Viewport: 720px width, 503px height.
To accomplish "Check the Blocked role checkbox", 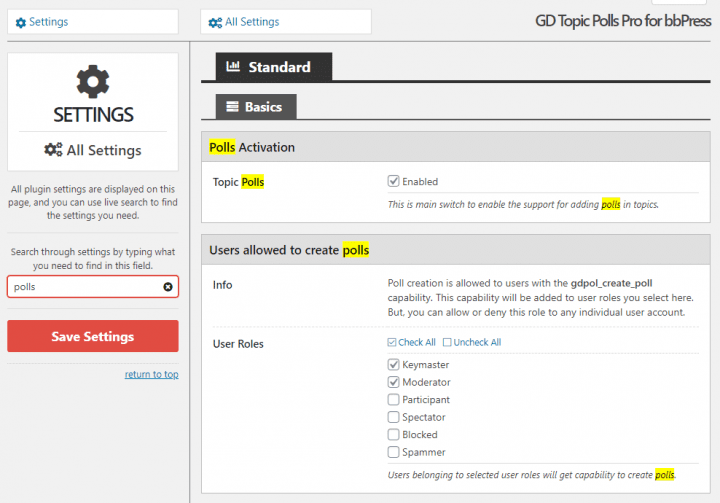I will pos(394,434).
